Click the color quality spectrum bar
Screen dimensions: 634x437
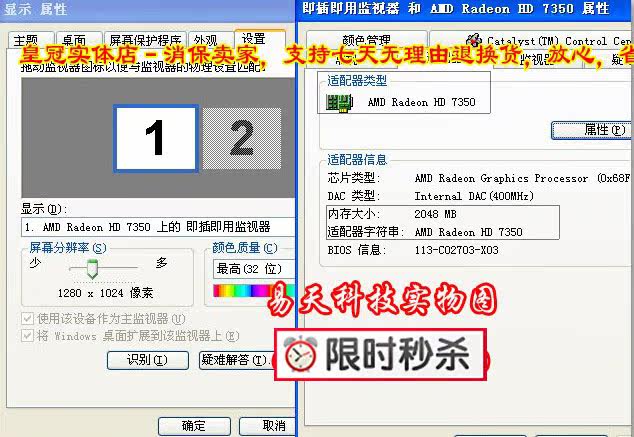point(254,290)
